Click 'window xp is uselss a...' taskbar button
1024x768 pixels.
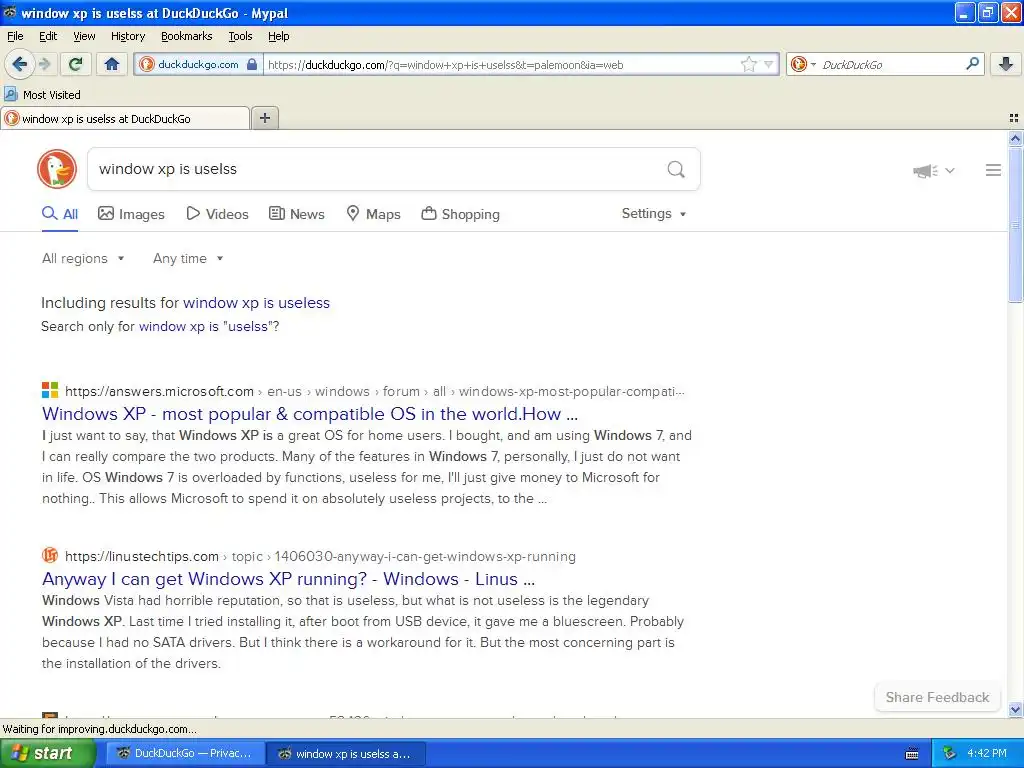point(346,754)
